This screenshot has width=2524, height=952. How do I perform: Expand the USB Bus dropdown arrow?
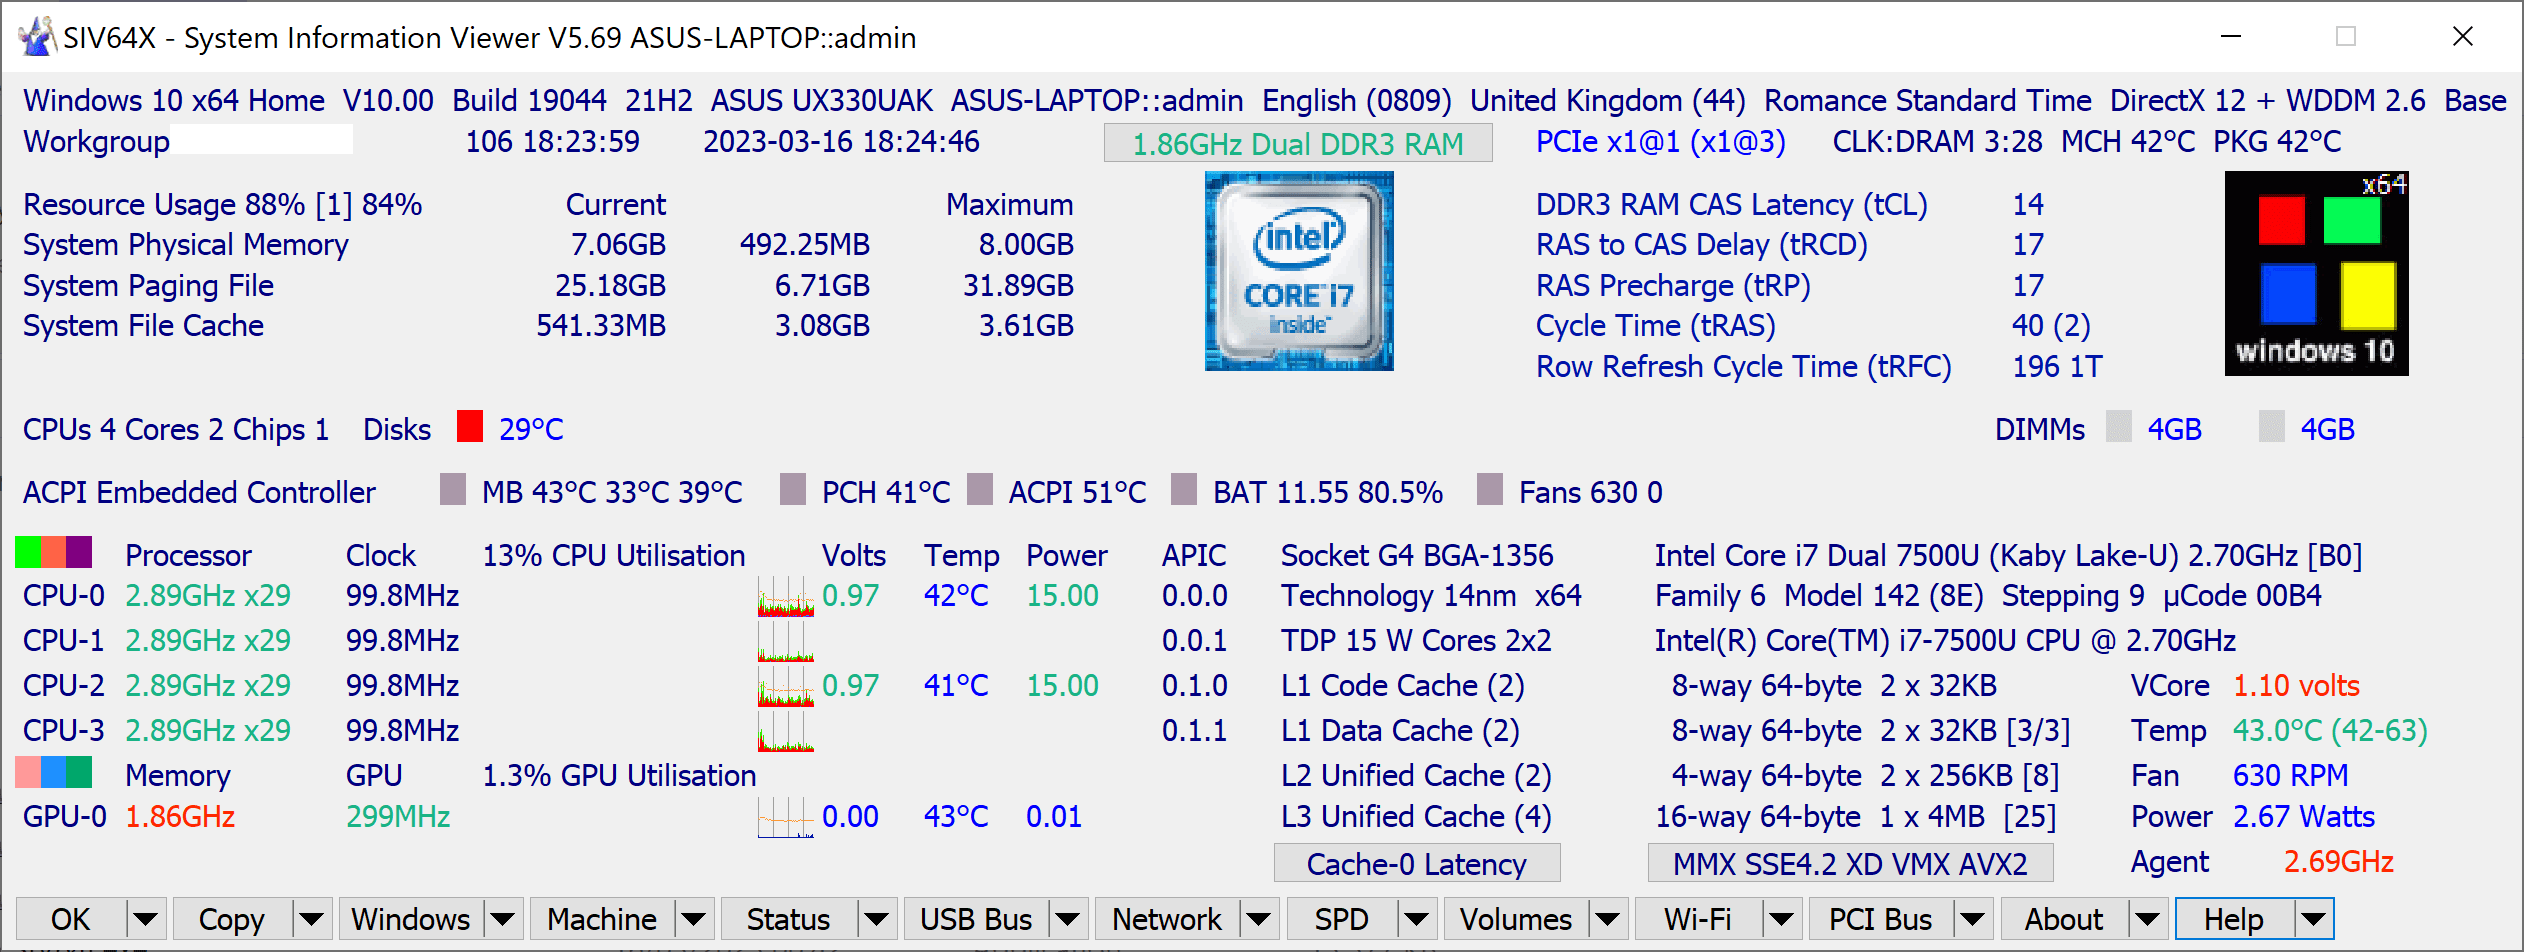[x=1067, y=919]
